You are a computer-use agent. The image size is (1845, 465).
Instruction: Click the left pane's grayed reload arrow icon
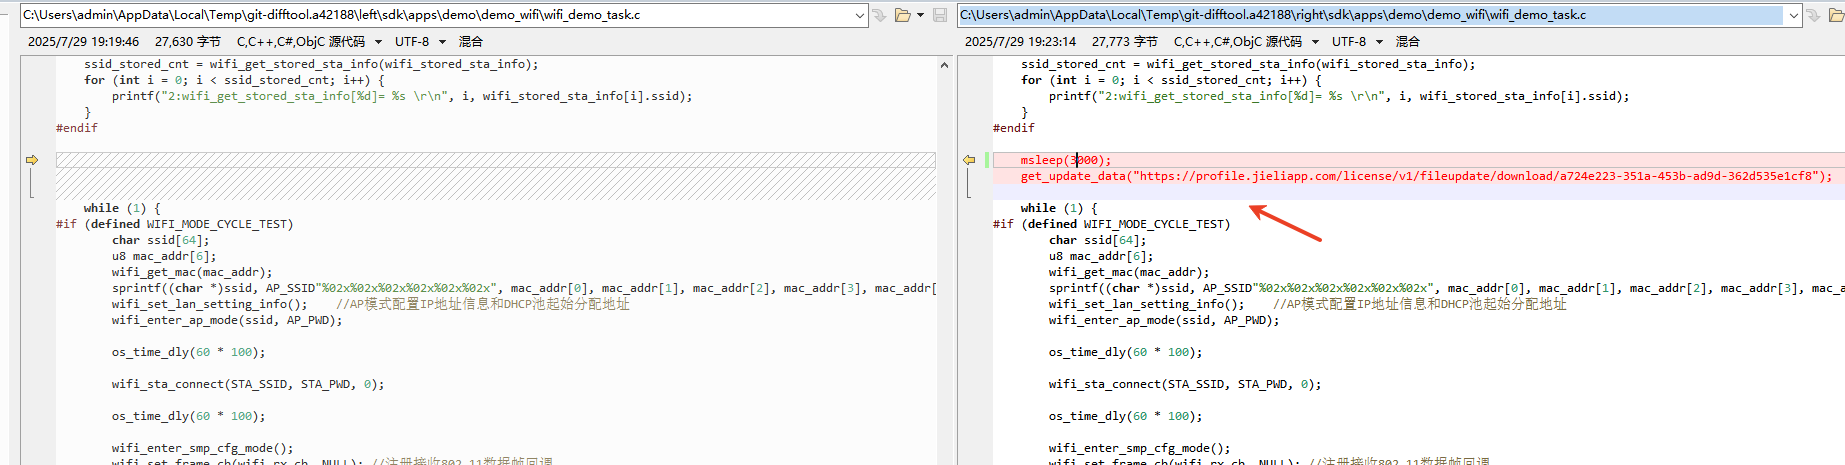click(x=879, y=15)
